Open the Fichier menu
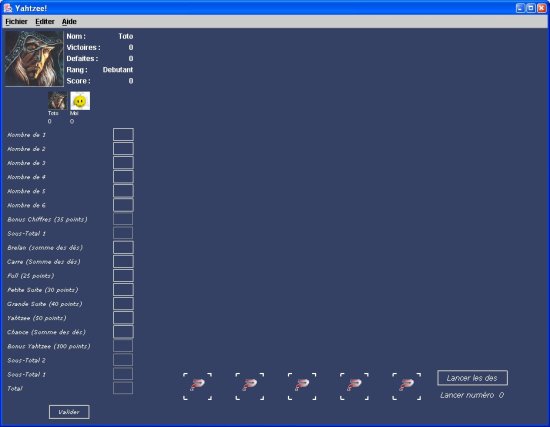 tap(16, 22)
